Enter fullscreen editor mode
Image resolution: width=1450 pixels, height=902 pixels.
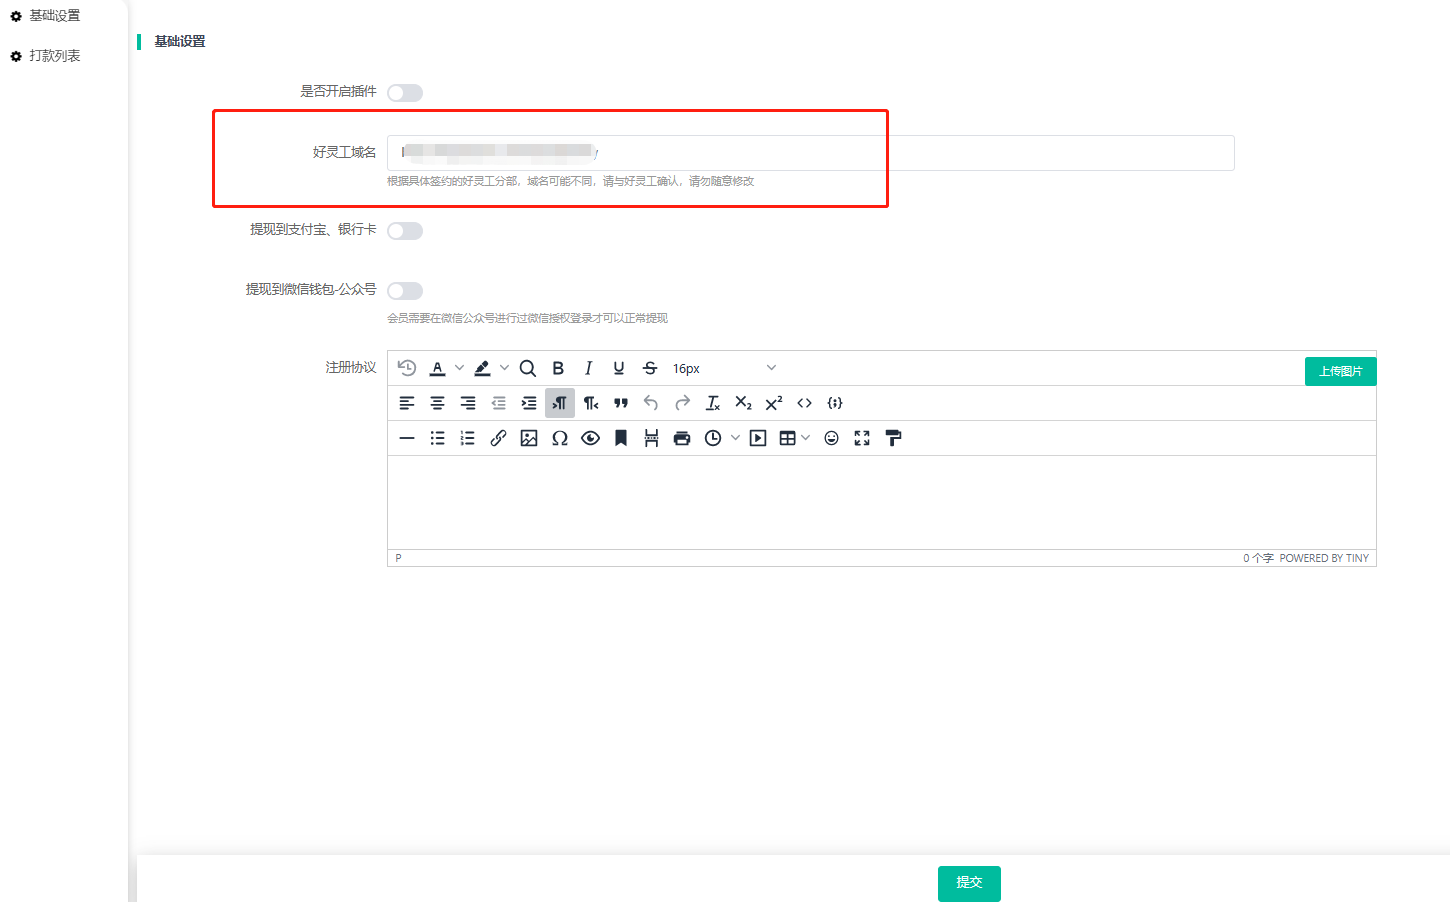862,438
